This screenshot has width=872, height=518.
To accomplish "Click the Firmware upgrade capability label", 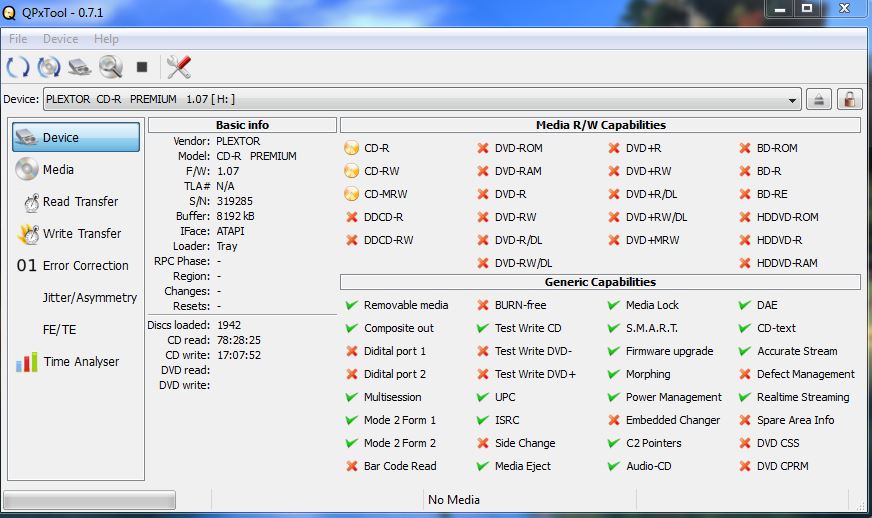I will [x=670, y=351].
